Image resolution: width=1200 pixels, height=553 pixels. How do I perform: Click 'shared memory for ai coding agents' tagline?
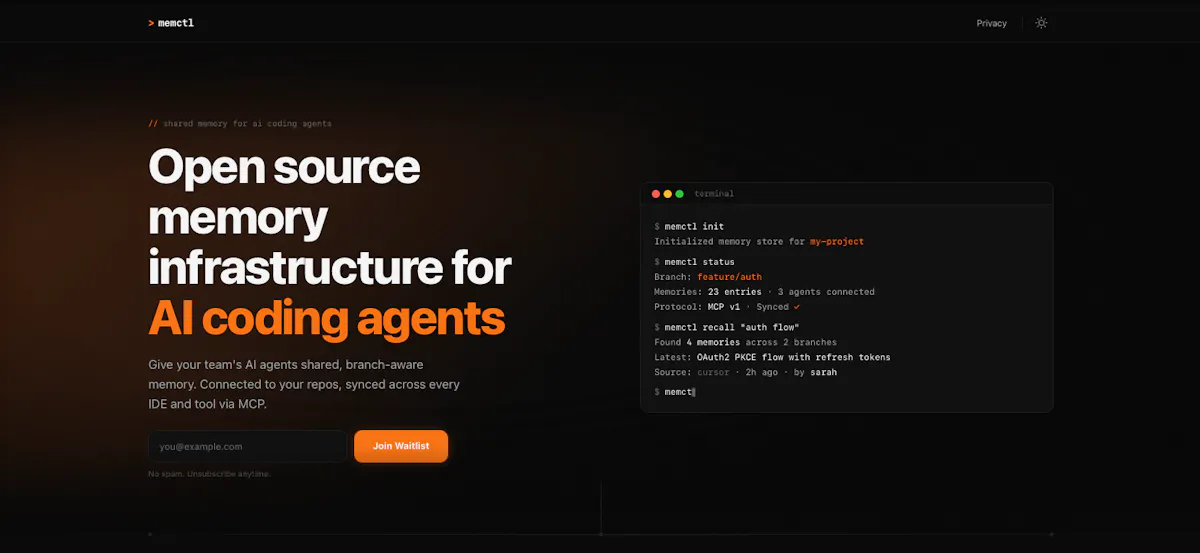click(247, 124)
